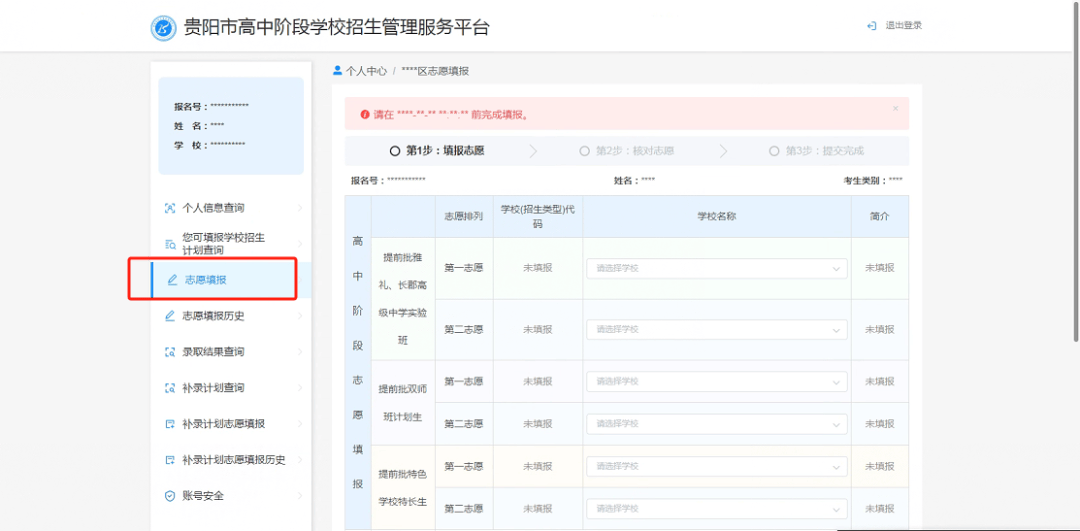
Task: Click the platform logo in the header
Action: (163, 27)
